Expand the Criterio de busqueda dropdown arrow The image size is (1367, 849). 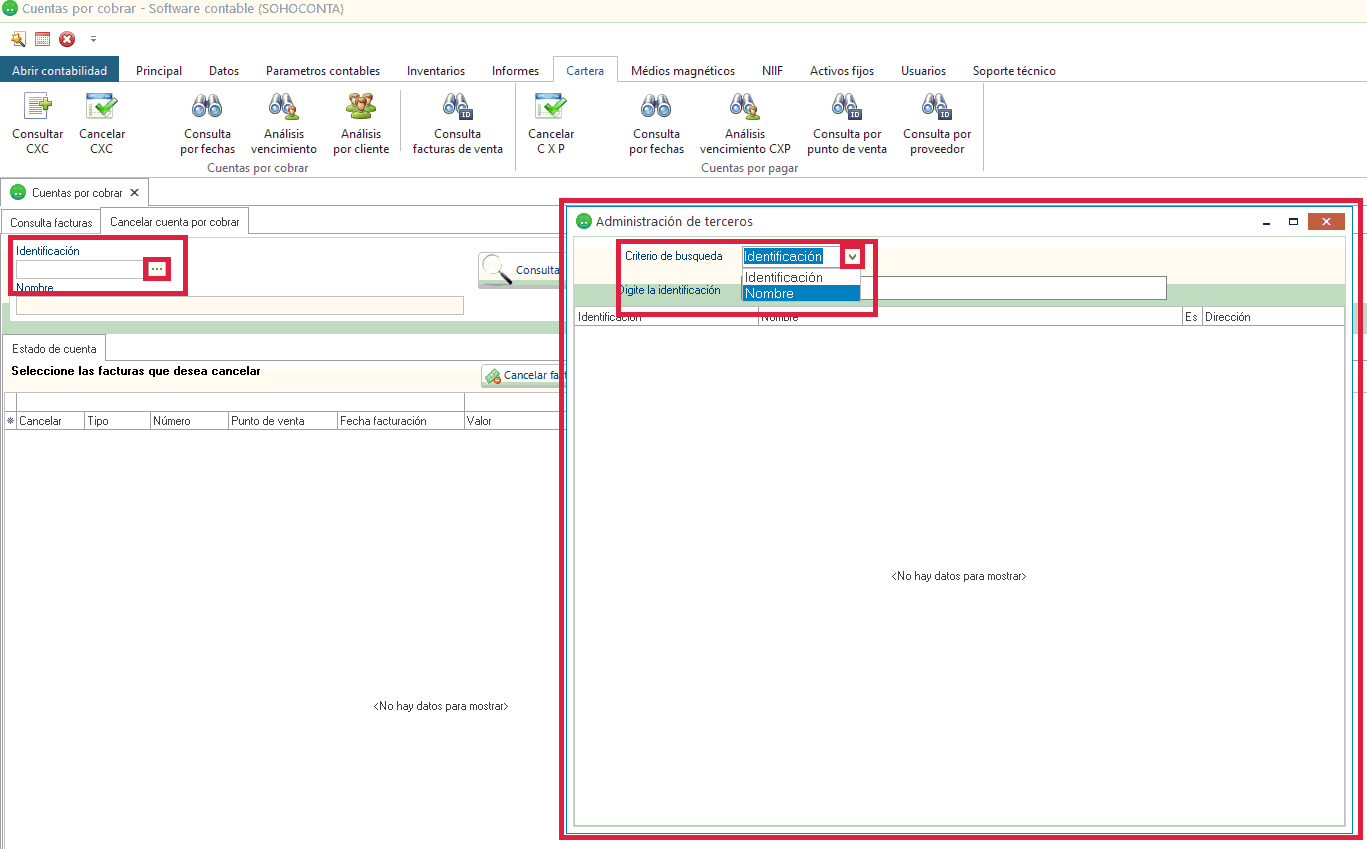[x=852, y=257]
